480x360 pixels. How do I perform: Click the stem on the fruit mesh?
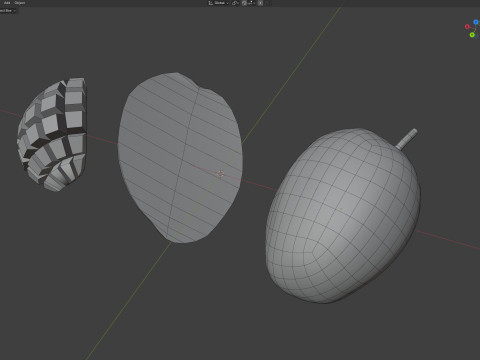(407, 139)
